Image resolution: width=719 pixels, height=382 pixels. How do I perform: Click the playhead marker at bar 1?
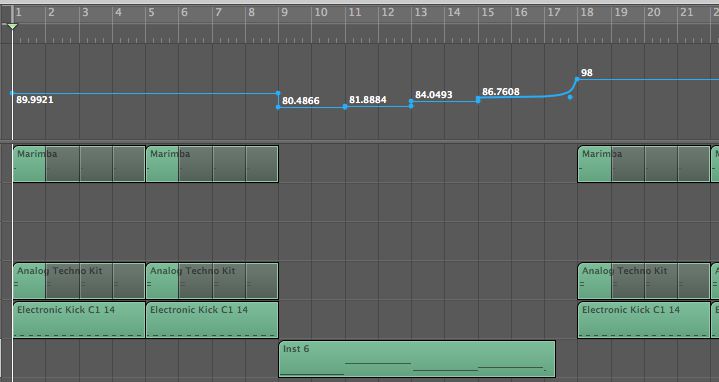click(x=12, y=27)
